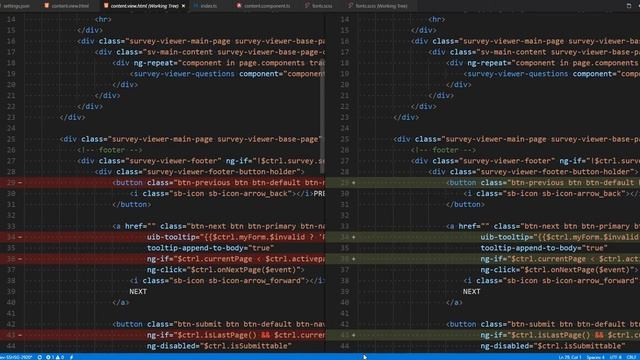Viewport: 640px width, 360px height.
Task: Click added button line 29 in right pane
Action: tap(483, 182)
